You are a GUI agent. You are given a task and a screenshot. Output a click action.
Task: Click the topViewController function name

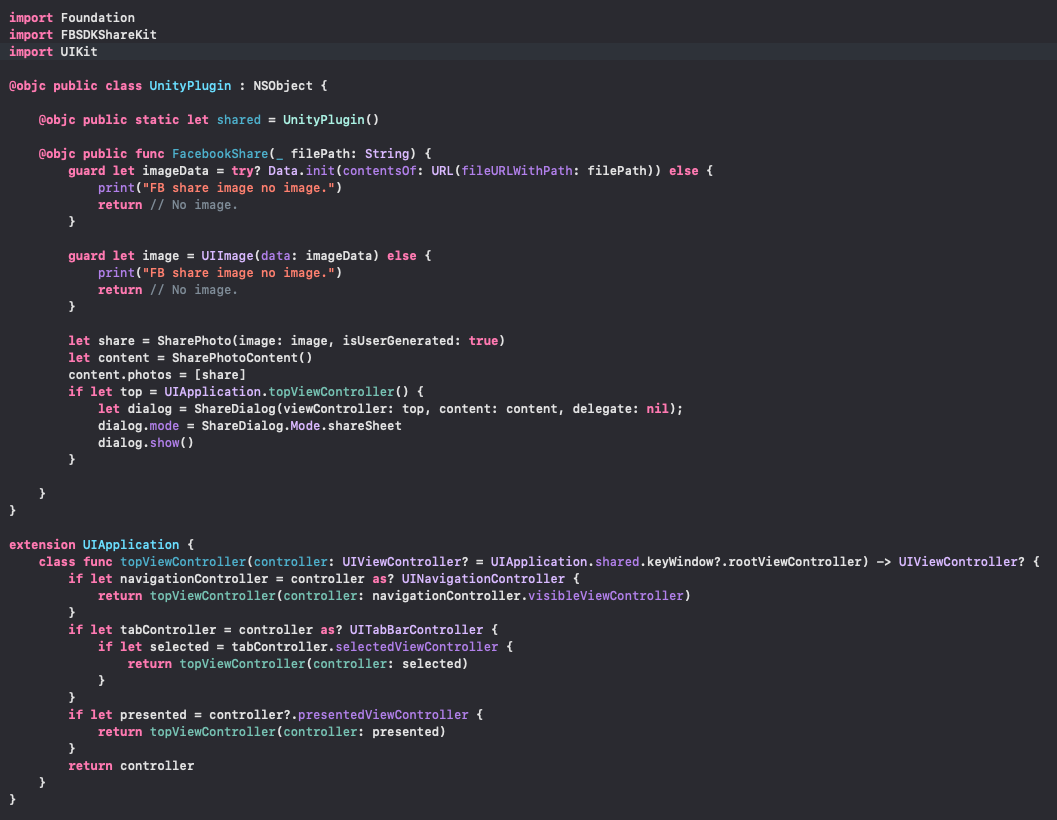[x=183, y=561]
